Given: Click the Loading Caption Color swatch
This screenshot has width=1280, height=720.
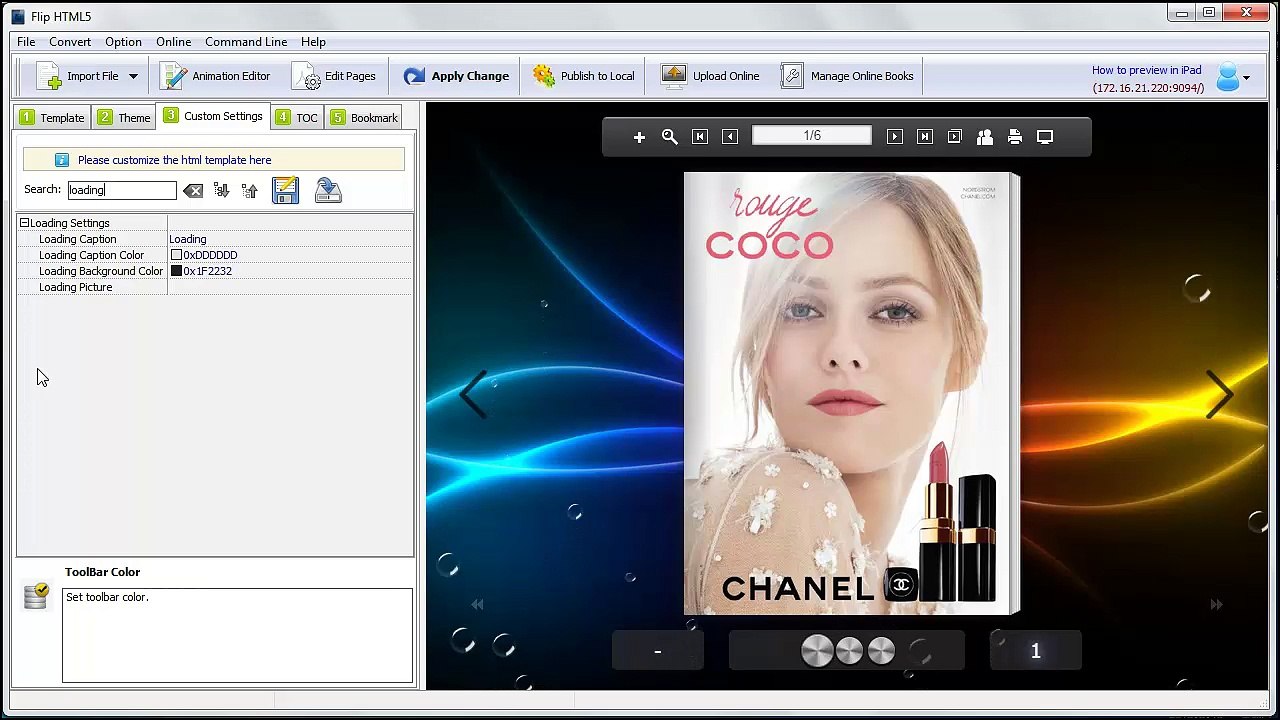Looking at the screenshot, I should [x=176, y=255].
